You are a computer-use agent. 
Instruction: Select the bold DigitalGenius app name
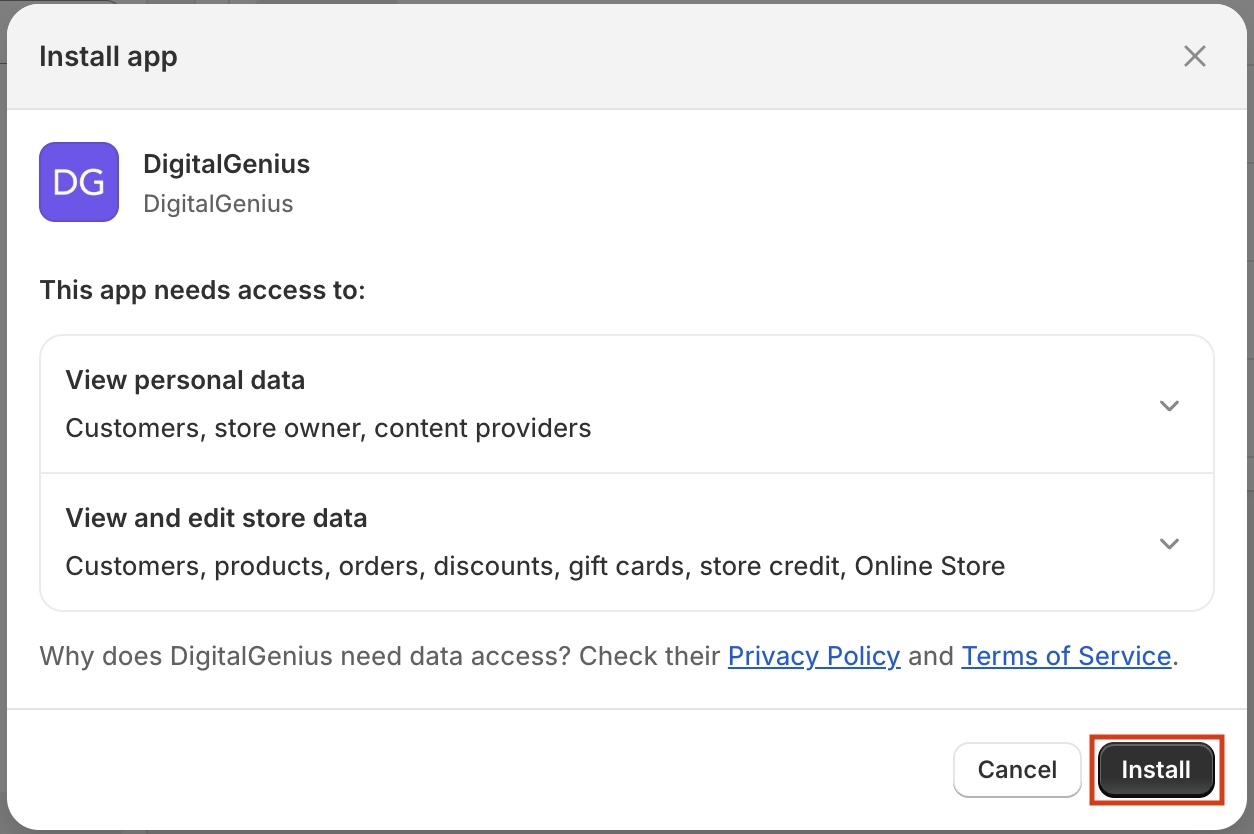click(x=227, y=164)
